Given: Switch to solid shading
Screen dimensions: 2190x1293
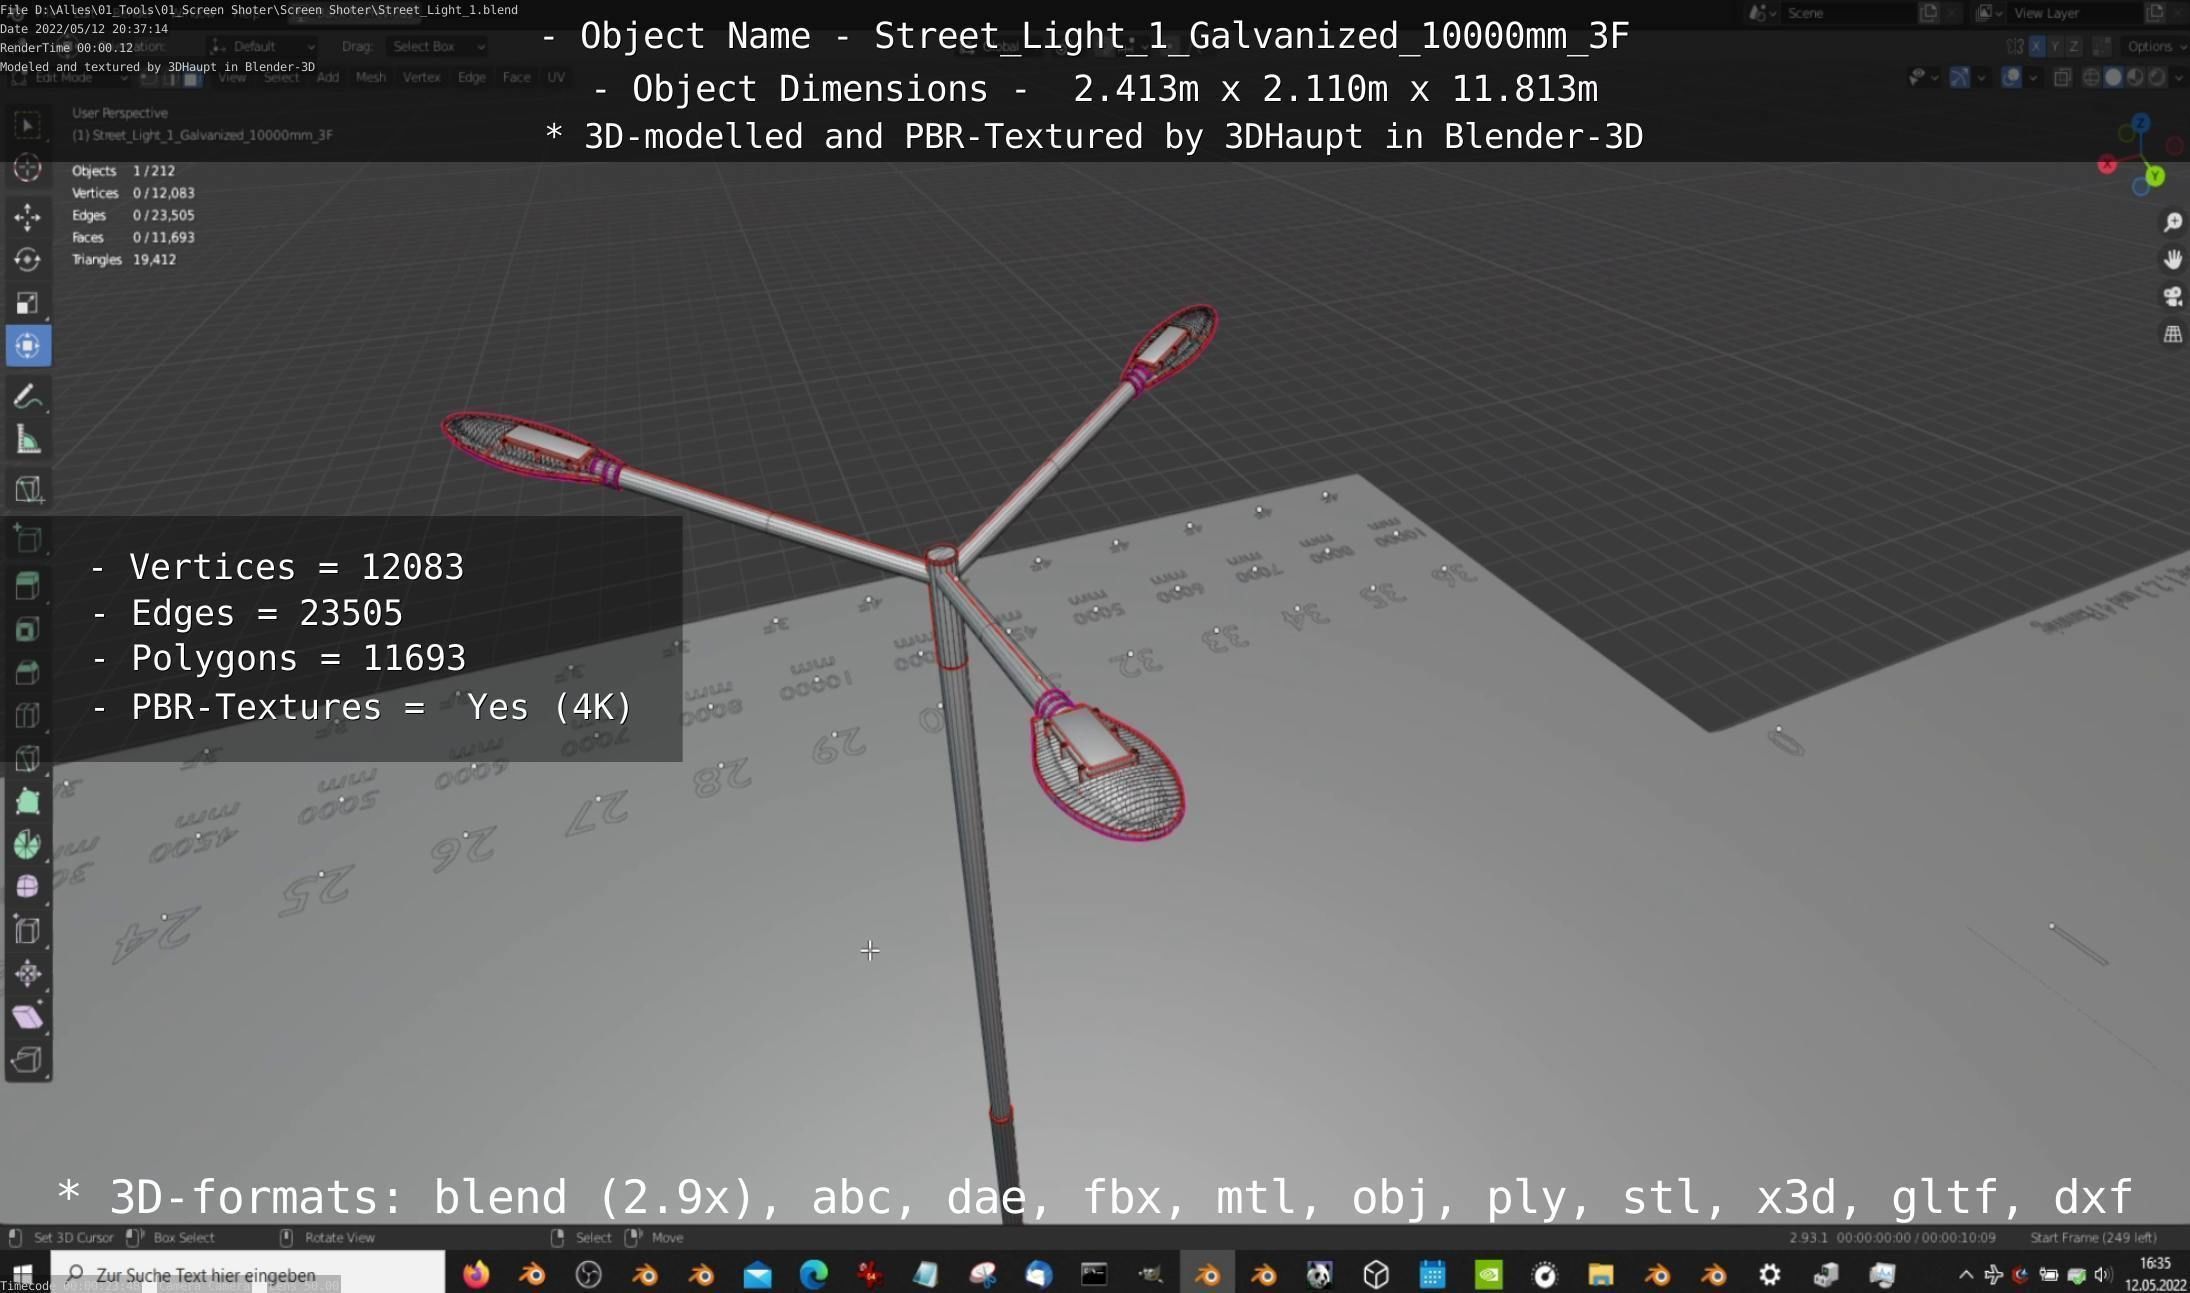Looking at the screenshot, I should click(2112, 78).
